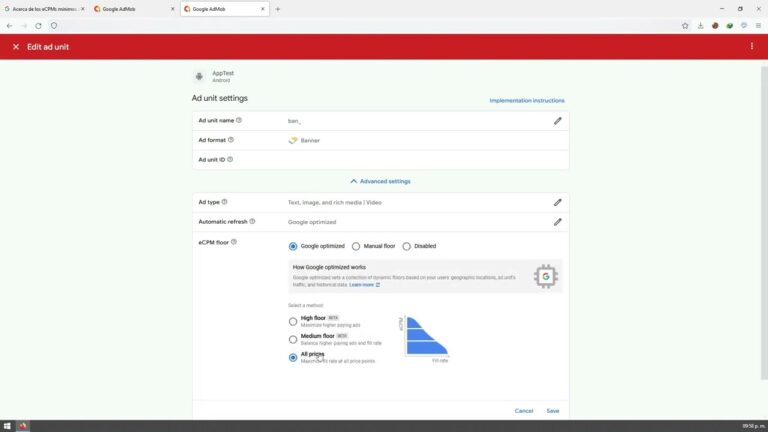Select the High floor method
Image resolution: width=768 pixels, height=432 pixels.
coord(293,322)
